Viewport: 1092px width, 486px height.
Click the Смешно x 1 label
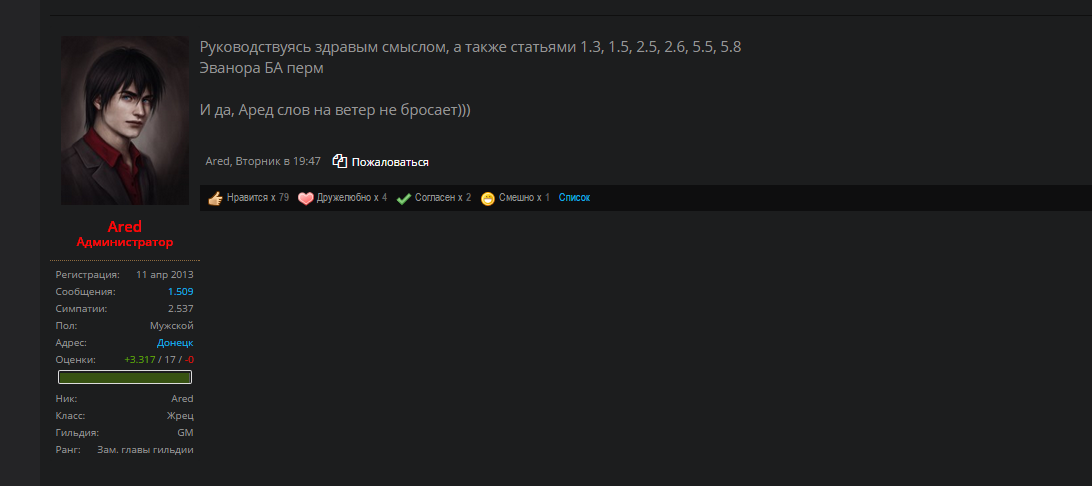[x=524, y=198]
